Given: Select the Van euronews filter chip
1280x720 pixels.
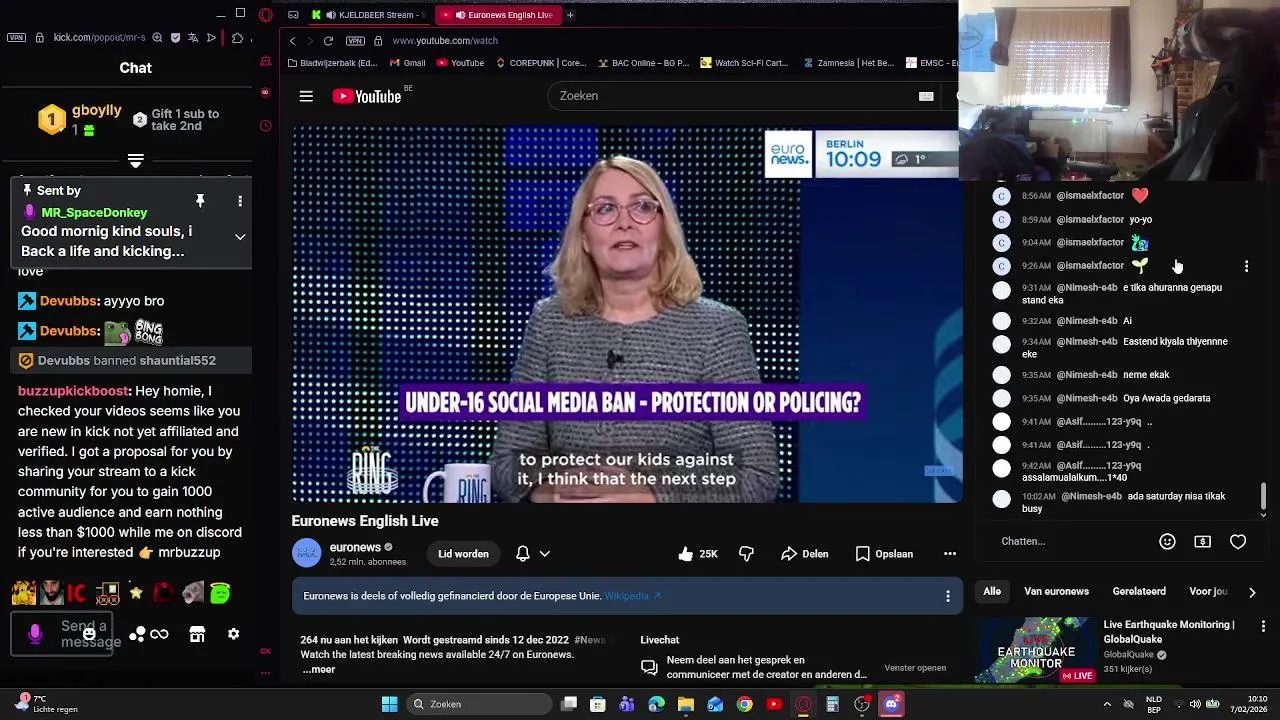Looking at the screenshot, I should [x=1056, y=592].
